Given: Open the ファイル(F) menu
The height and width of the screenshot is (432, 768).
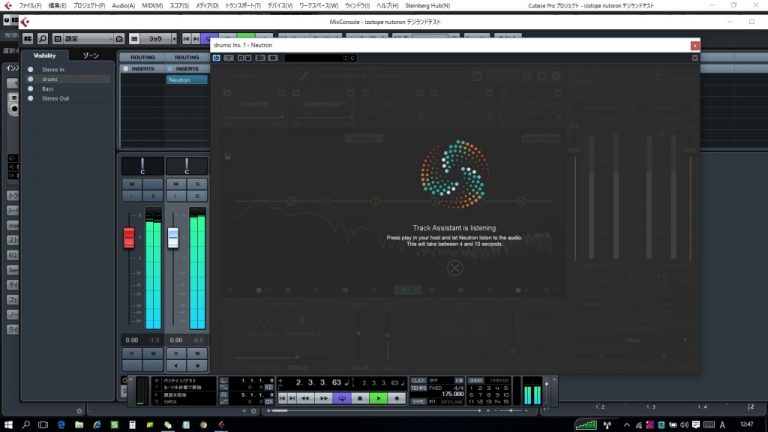Looking at the screenshot, I should 30,5.
